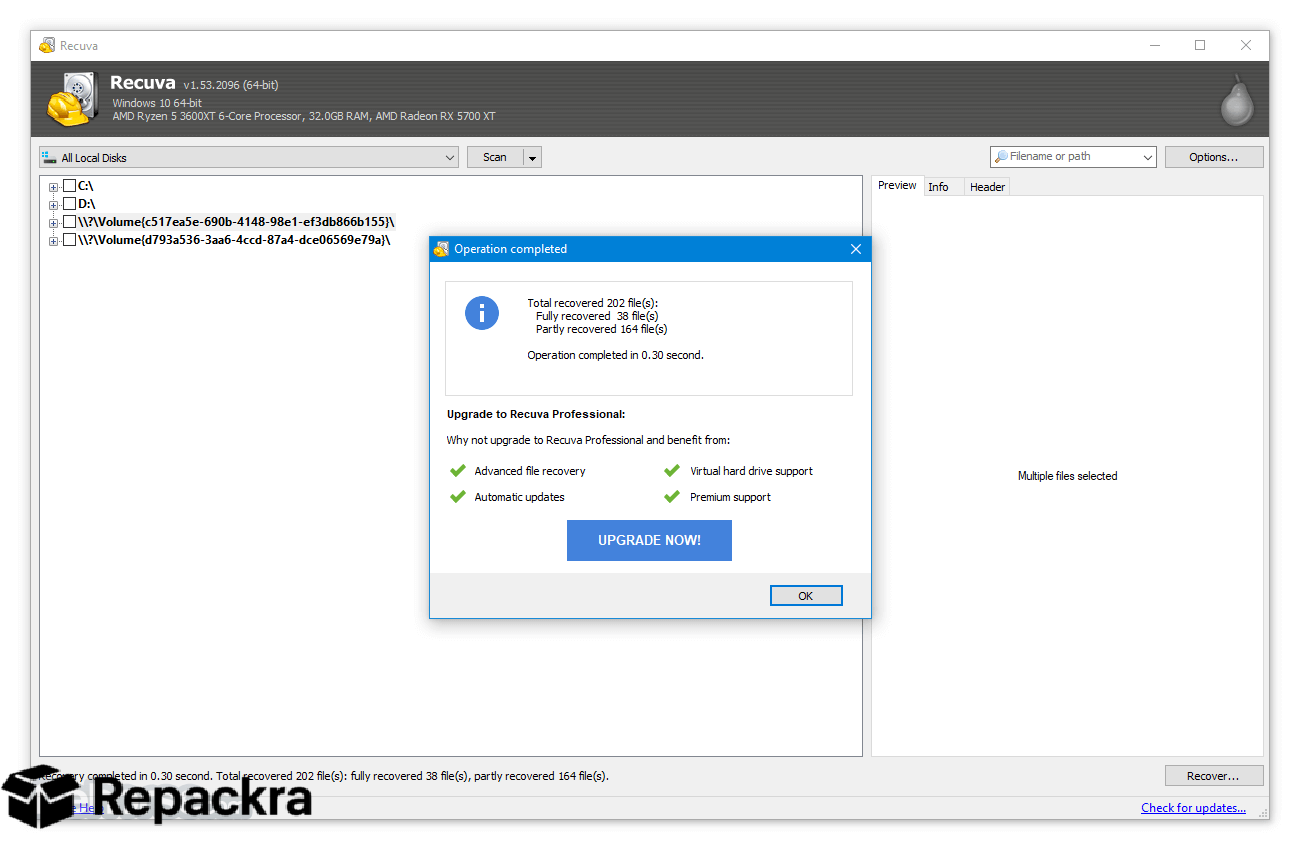Open the Scan button dropdown arrow

click(532, 158)
